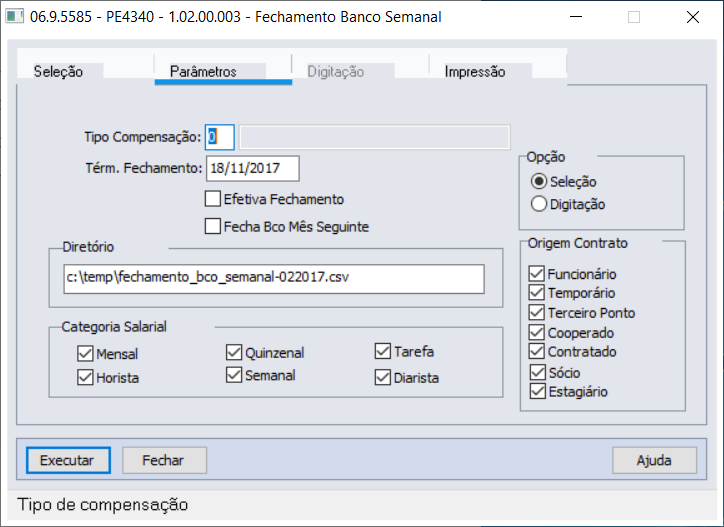This screenshot has width=724, height=527.
Task: Open Ajuda help button
Action: (654, 460)
